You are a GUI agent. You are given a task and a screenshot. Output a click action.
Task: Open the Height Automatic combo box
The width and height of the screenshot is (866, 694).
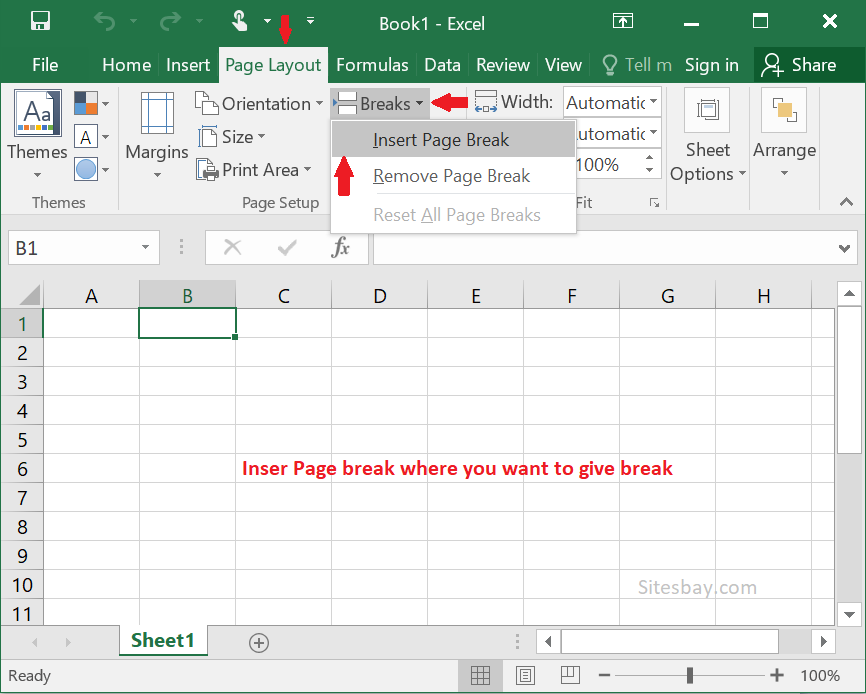coord(617,133)
